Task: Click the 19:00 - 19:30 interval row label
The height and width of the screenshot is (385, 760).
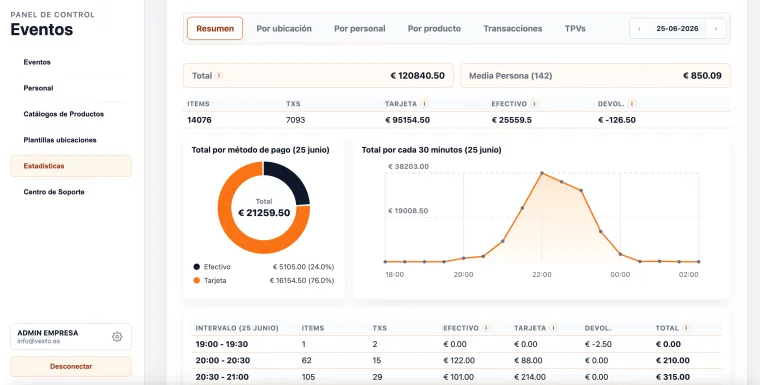Action: [222, 344]
